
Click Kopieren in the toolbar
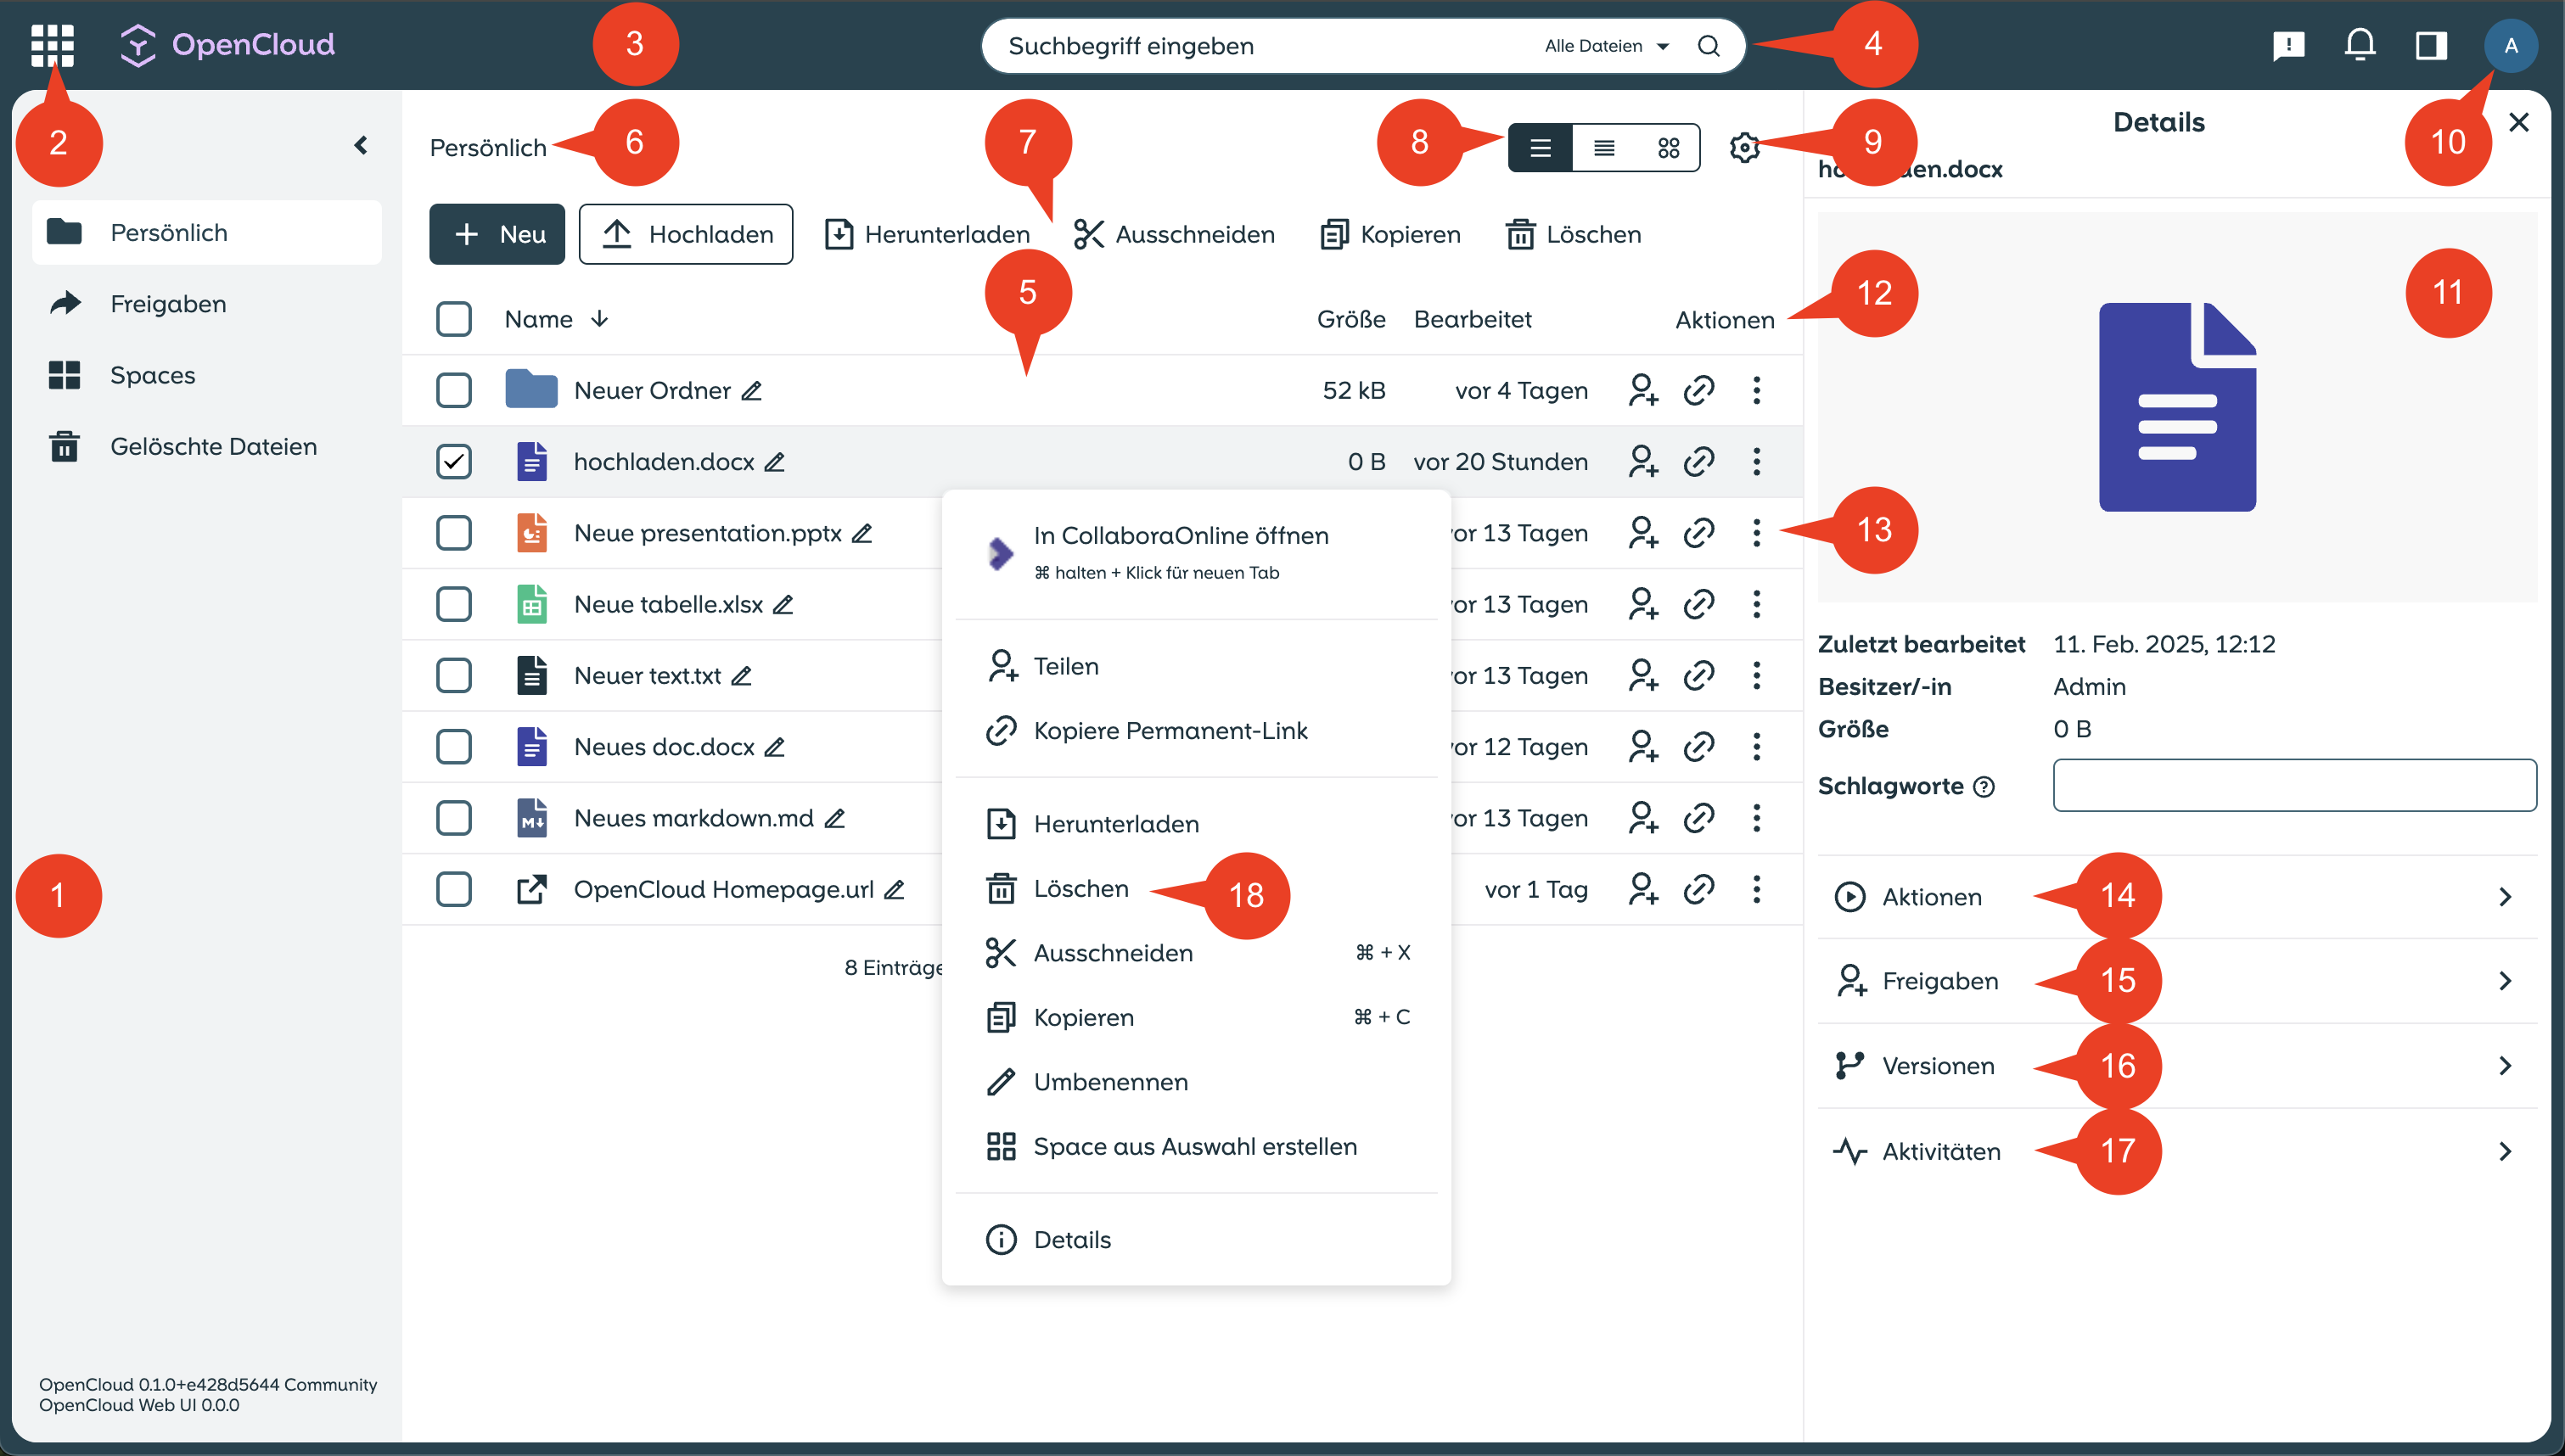tap(1390, 235)
